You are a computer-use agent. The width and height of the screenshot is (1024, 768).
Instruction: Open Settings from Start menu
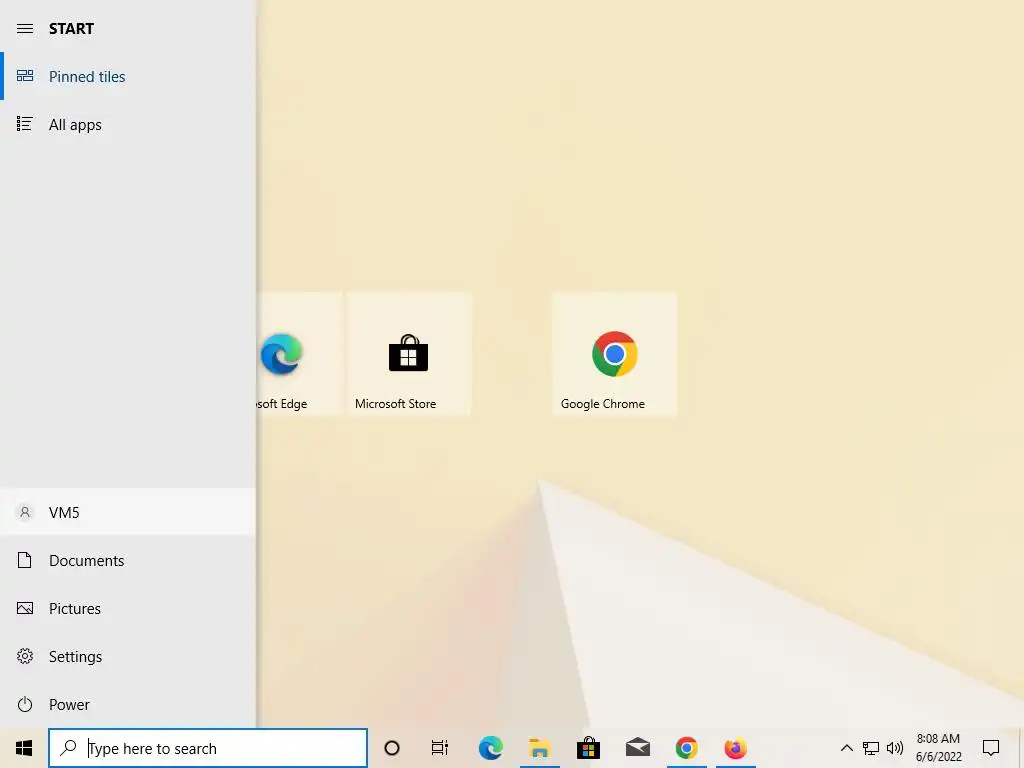pyautogui.click(x=128, y=656)
